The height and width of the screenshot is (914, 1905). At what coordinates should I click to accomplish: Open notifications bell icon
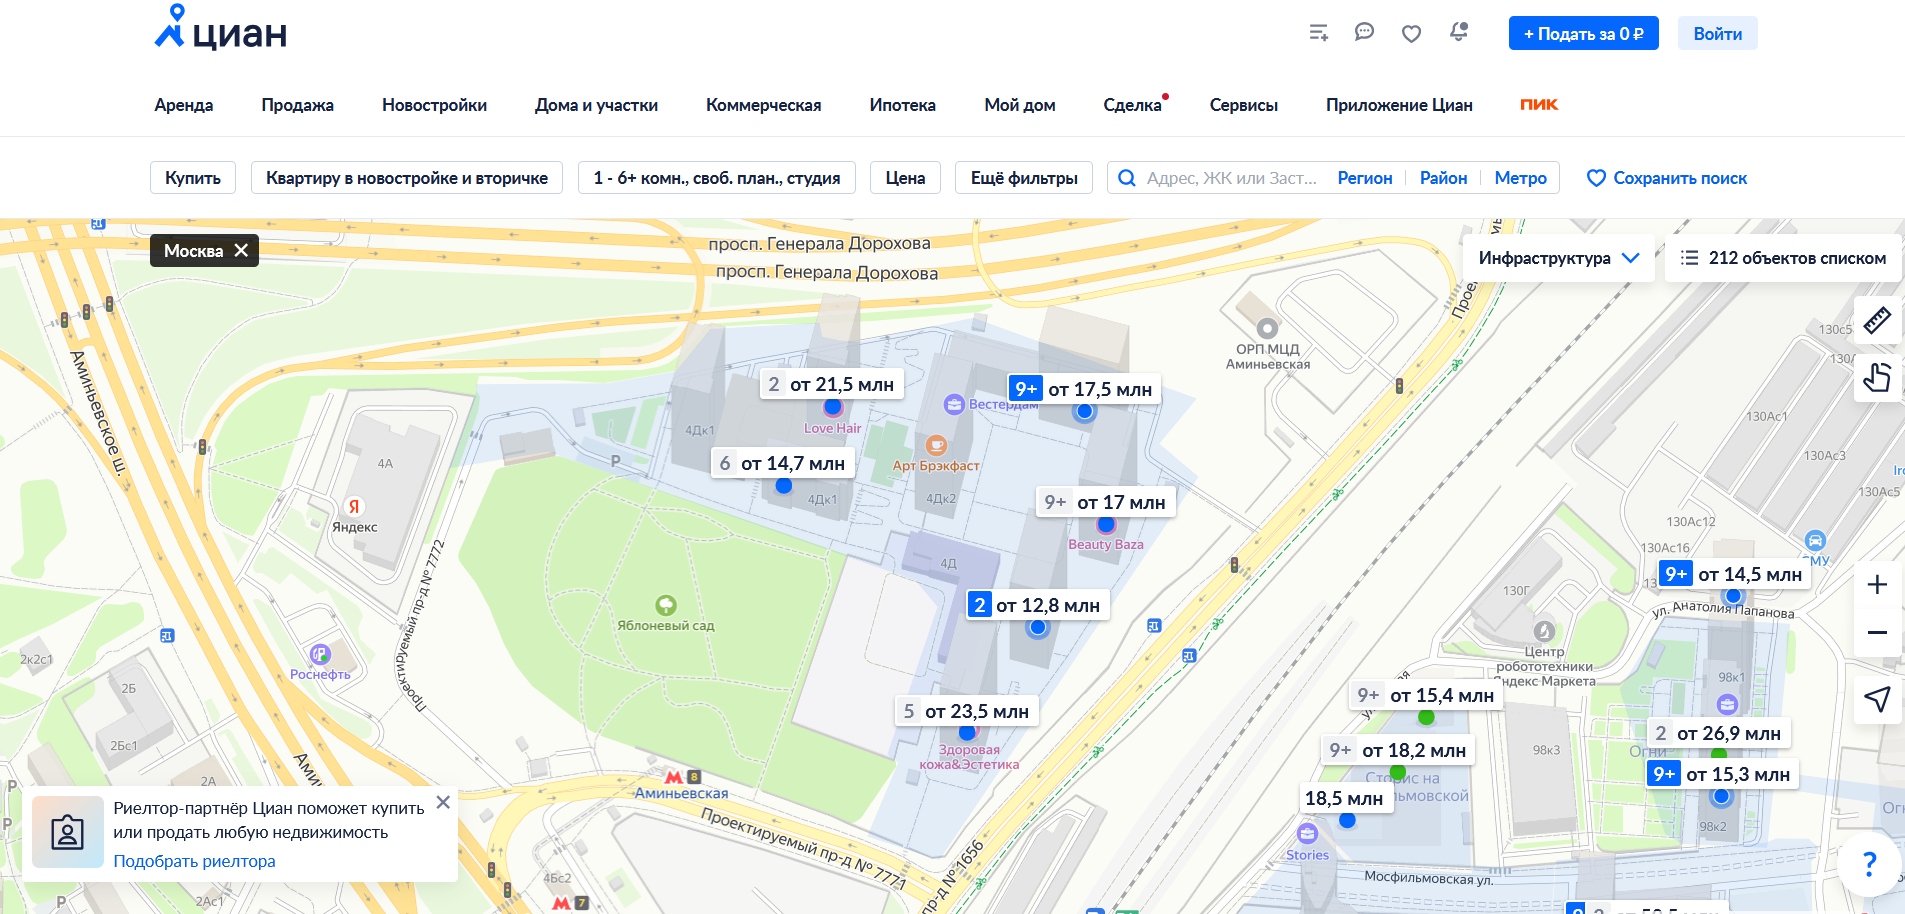pyautogui.click(x=1459, y=32)
